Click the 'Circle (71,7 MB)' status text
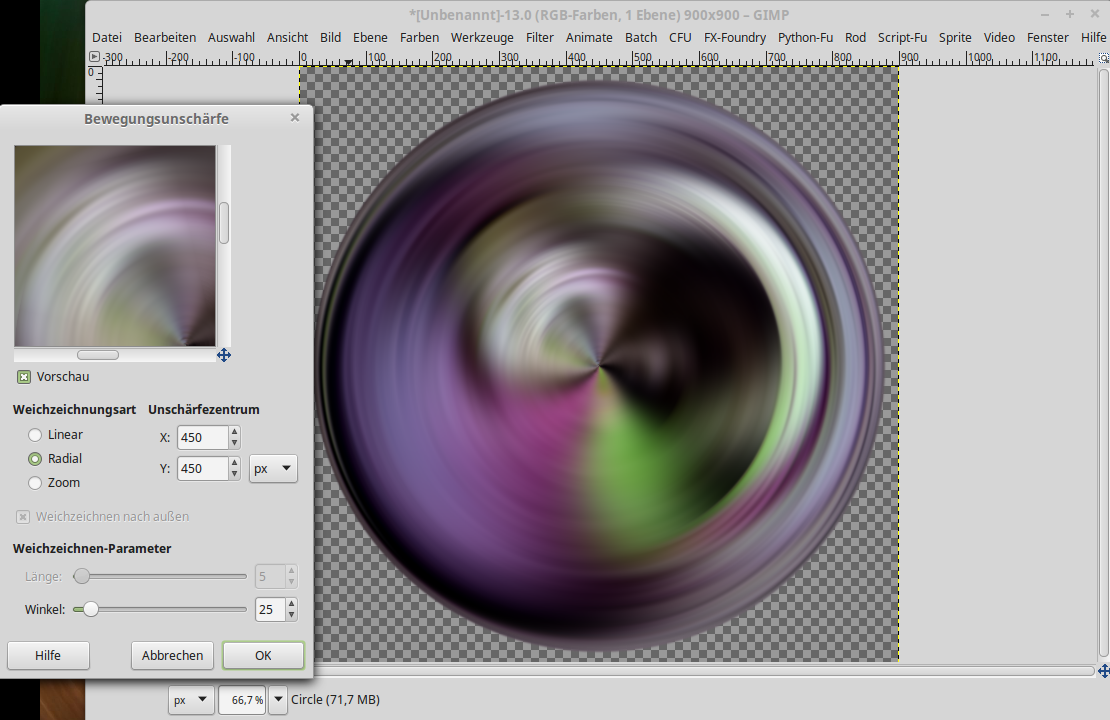 (x=336, y=699)
